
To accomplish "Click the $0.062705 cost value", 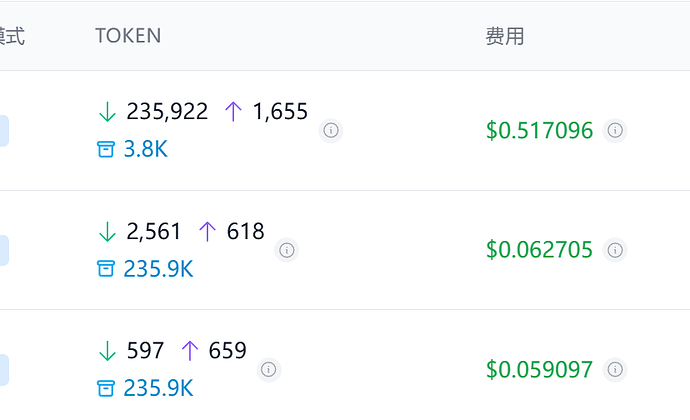I will click(540, 250).
